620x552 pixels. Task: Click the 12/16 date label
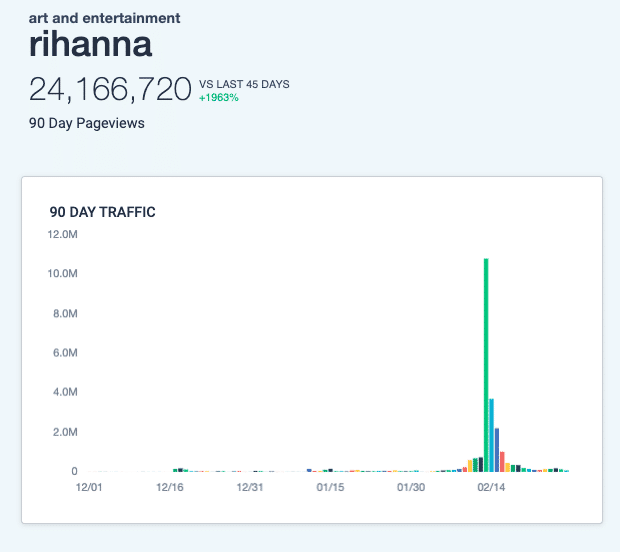[x=170, y=487]
